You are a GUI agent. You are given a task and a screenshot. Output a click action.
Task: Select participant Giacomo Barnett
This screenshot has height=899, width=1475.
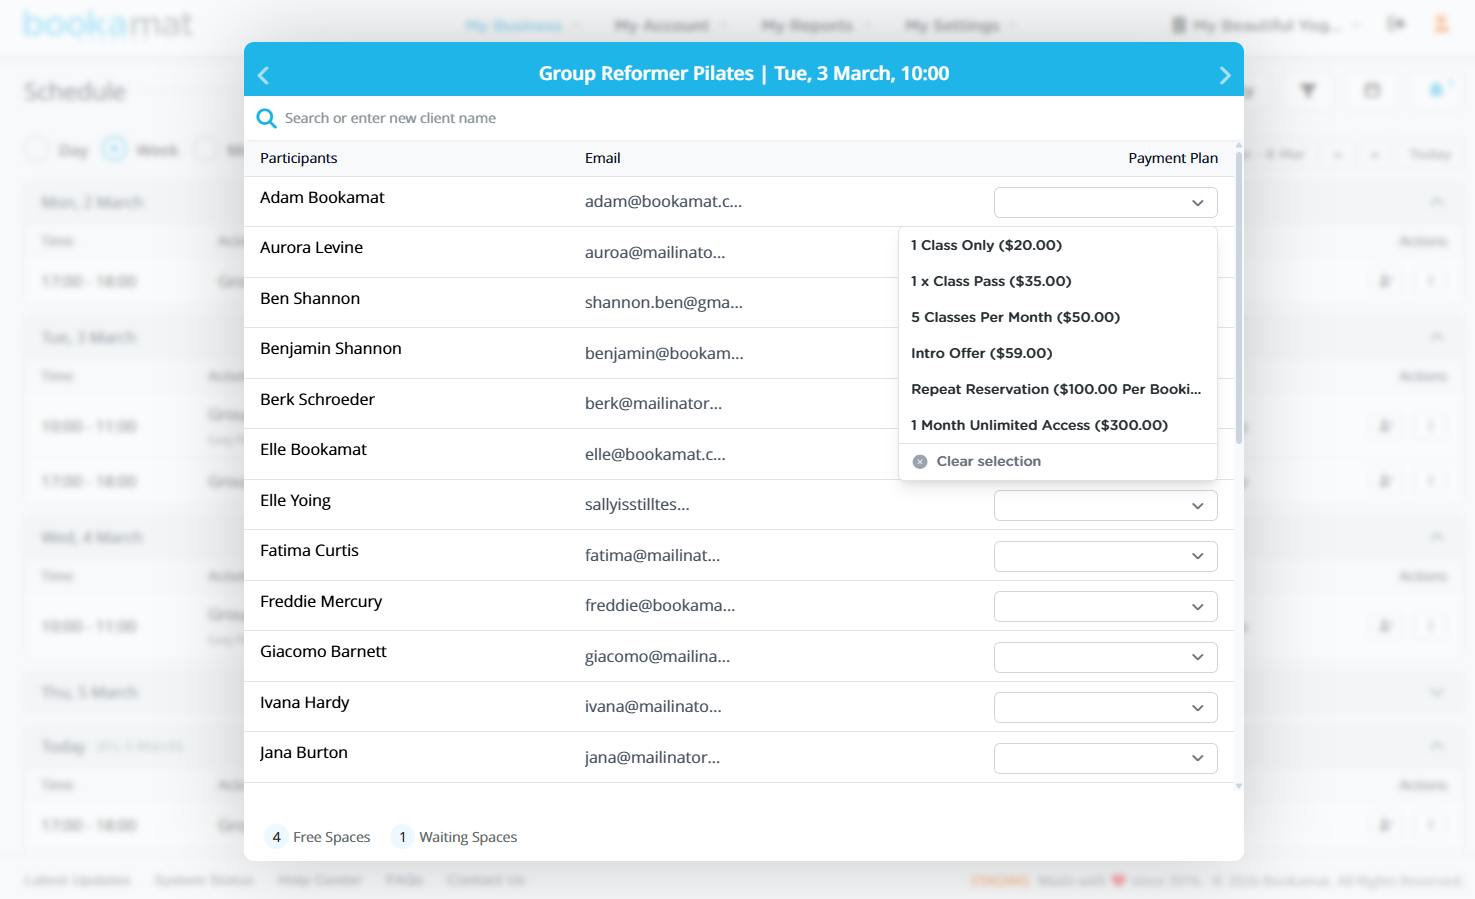tap(323, 652)
